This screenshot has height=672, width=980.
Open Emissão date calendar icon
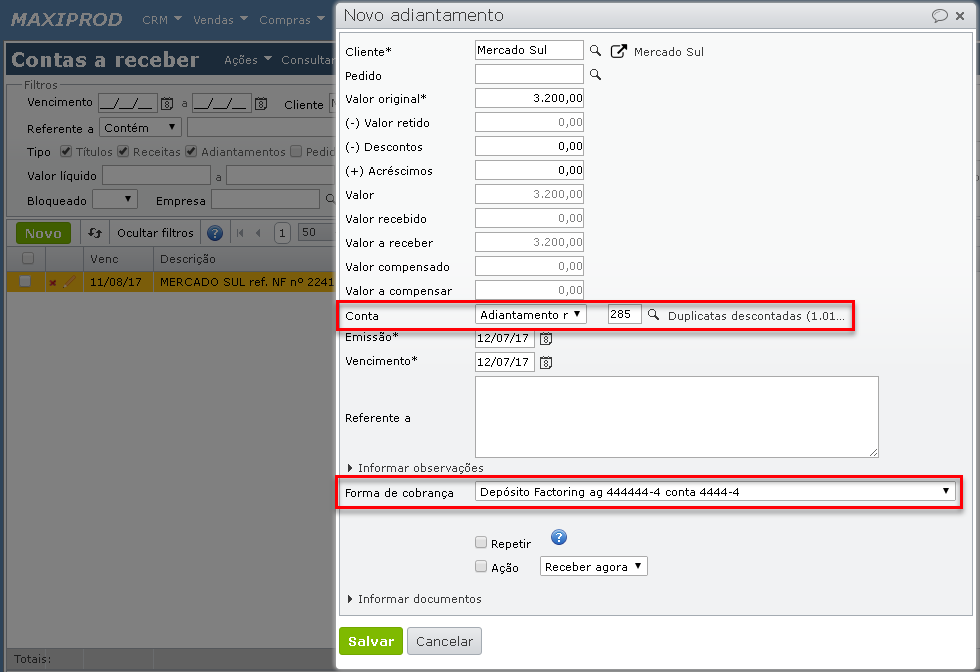(546, 339)
